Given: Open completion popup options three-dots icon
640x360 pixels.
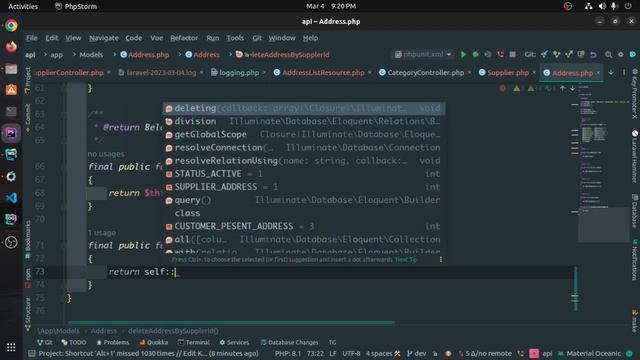Looking at the screenshot, I should [440, 260].
